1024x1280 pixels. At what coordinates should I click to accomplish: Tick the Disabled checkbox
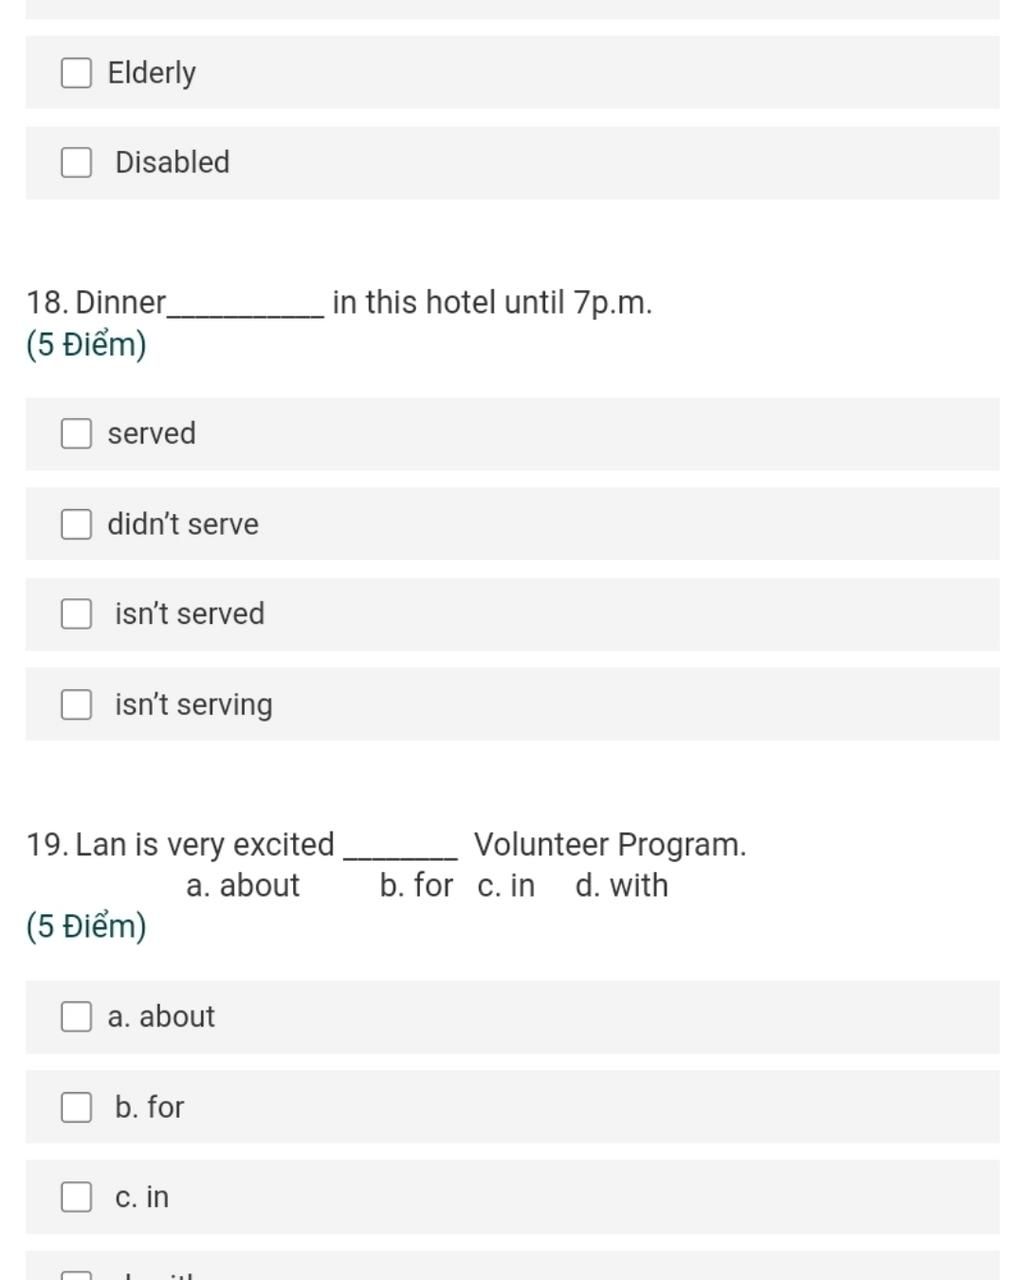point(76,162)
